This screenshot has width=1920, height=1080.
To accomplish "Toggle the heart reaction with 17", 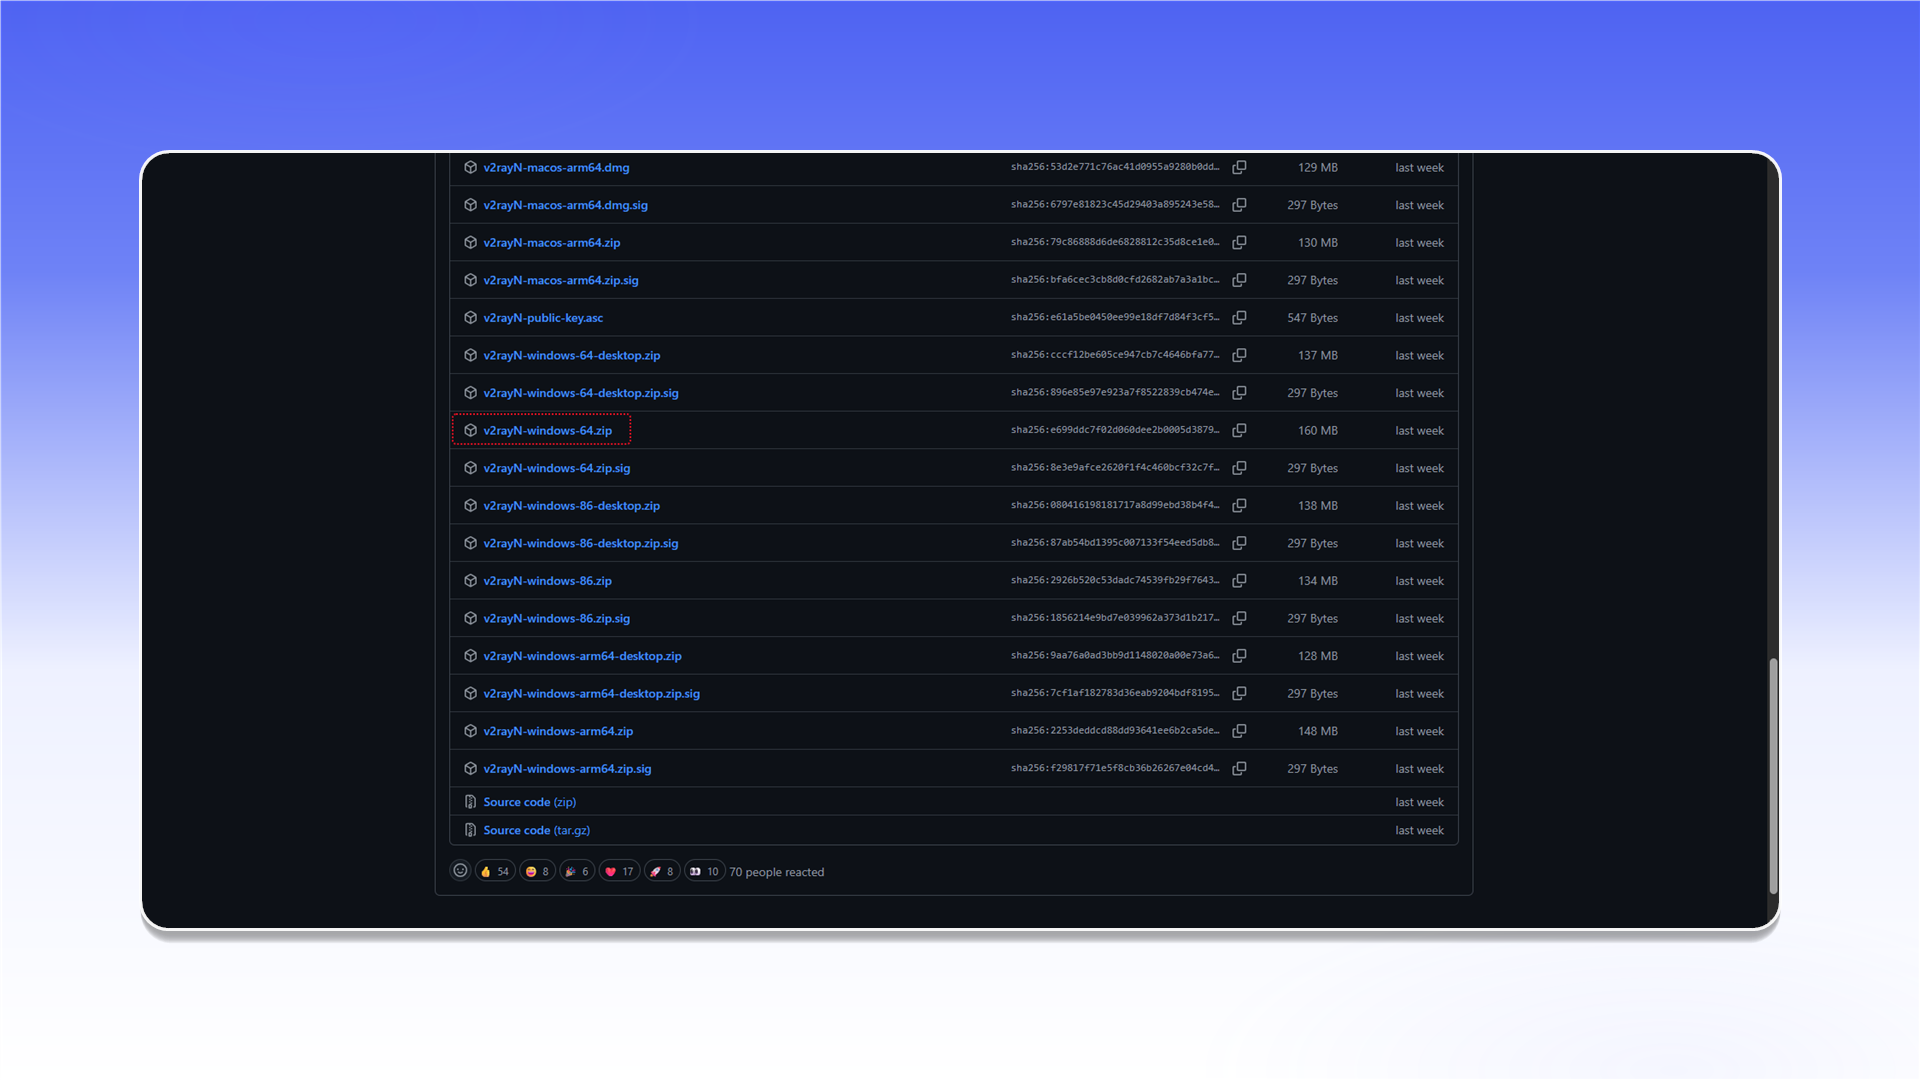I will coord(619,872).
